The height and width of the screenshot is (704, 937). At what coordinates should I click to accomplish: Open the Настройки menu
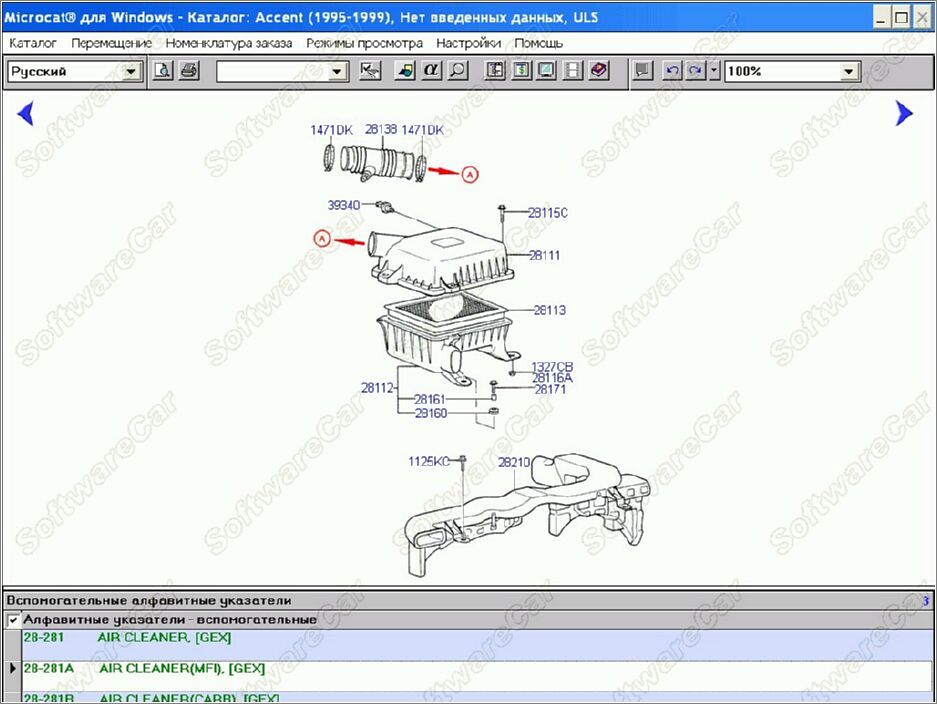tap(468, 43)
